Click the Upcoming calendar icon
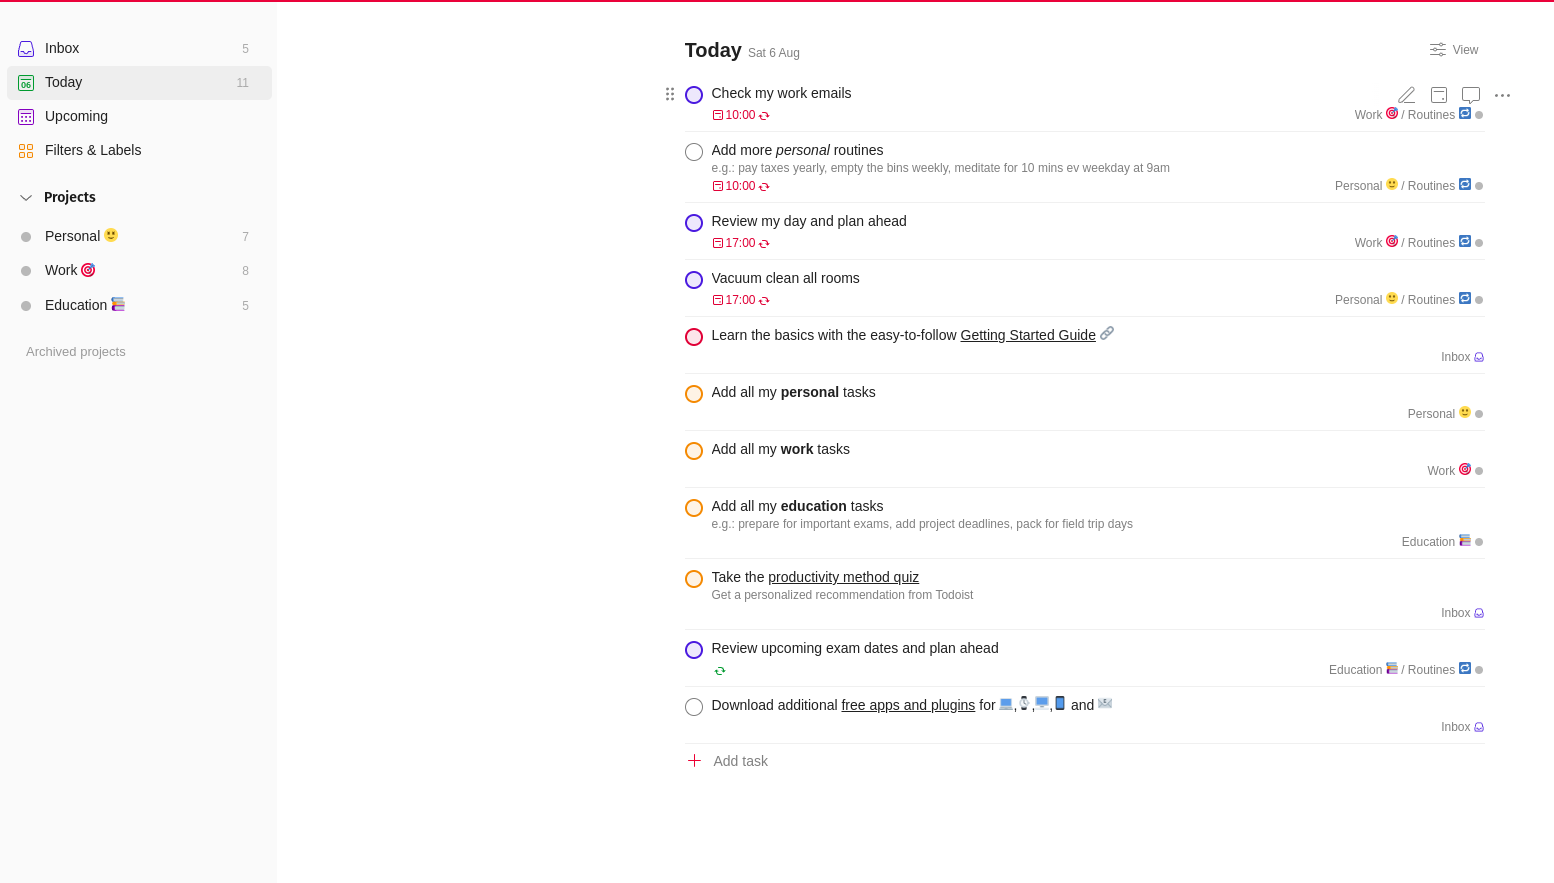The width and height of the screenshot is (1554, 883). (x=25, y=116)
